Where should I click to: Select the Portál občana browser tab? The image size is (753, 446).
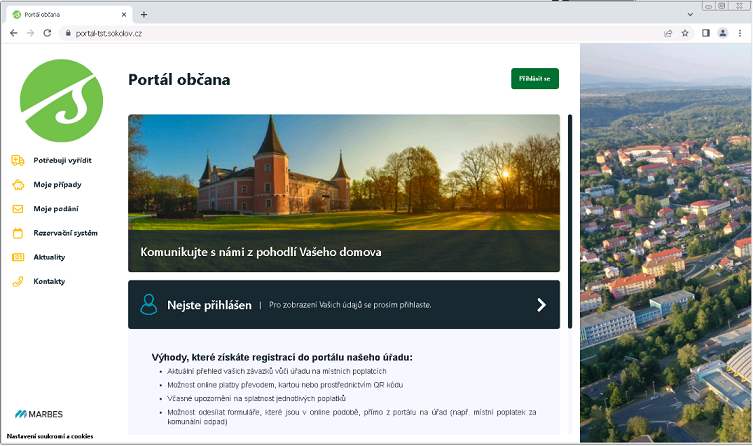(x=70, y=14)
